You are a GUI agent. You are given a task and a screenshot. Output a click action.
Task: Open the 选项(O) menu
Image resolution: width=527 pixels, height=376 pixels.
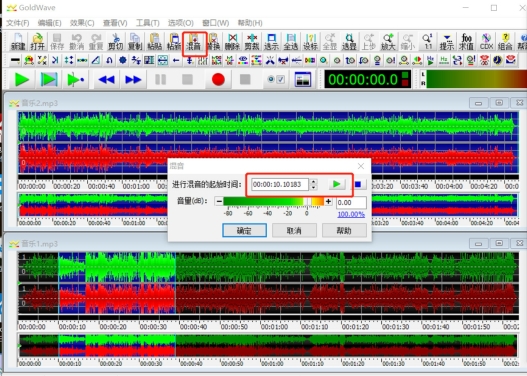point(180,23)
